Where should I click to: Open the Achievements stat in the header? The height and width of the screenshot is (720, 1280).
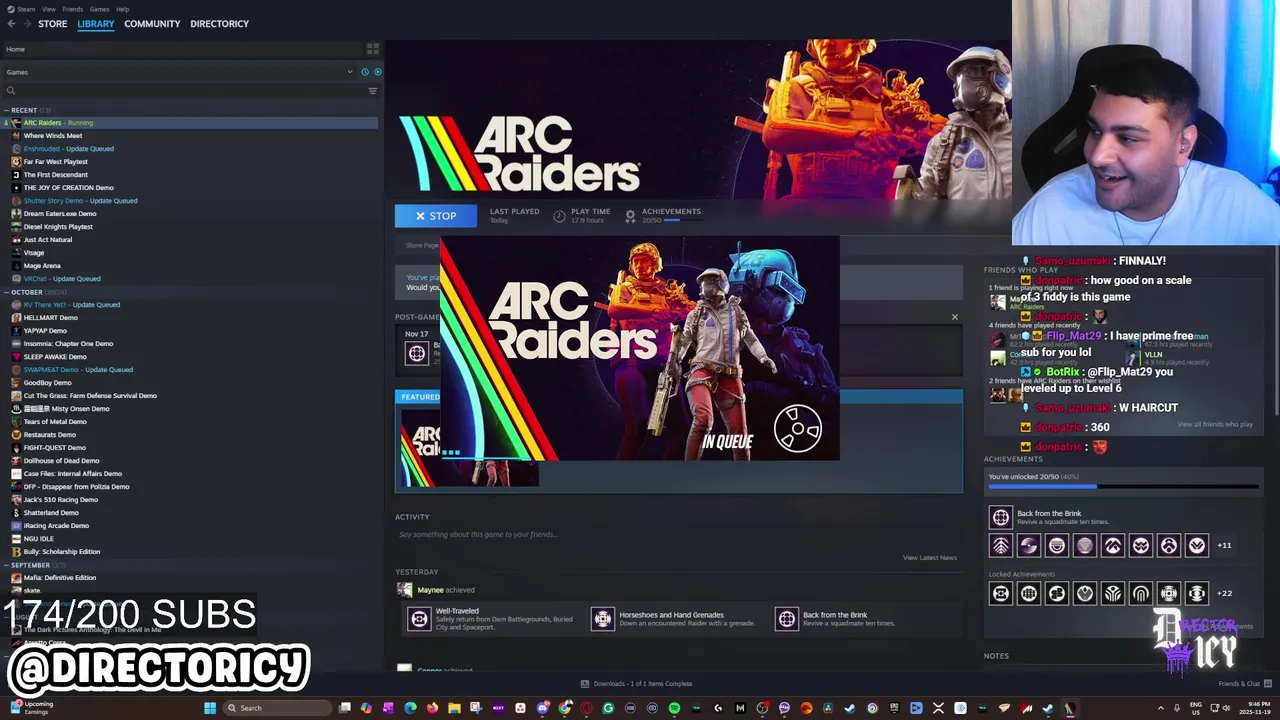pyautogui.click(x=661, y=215)
